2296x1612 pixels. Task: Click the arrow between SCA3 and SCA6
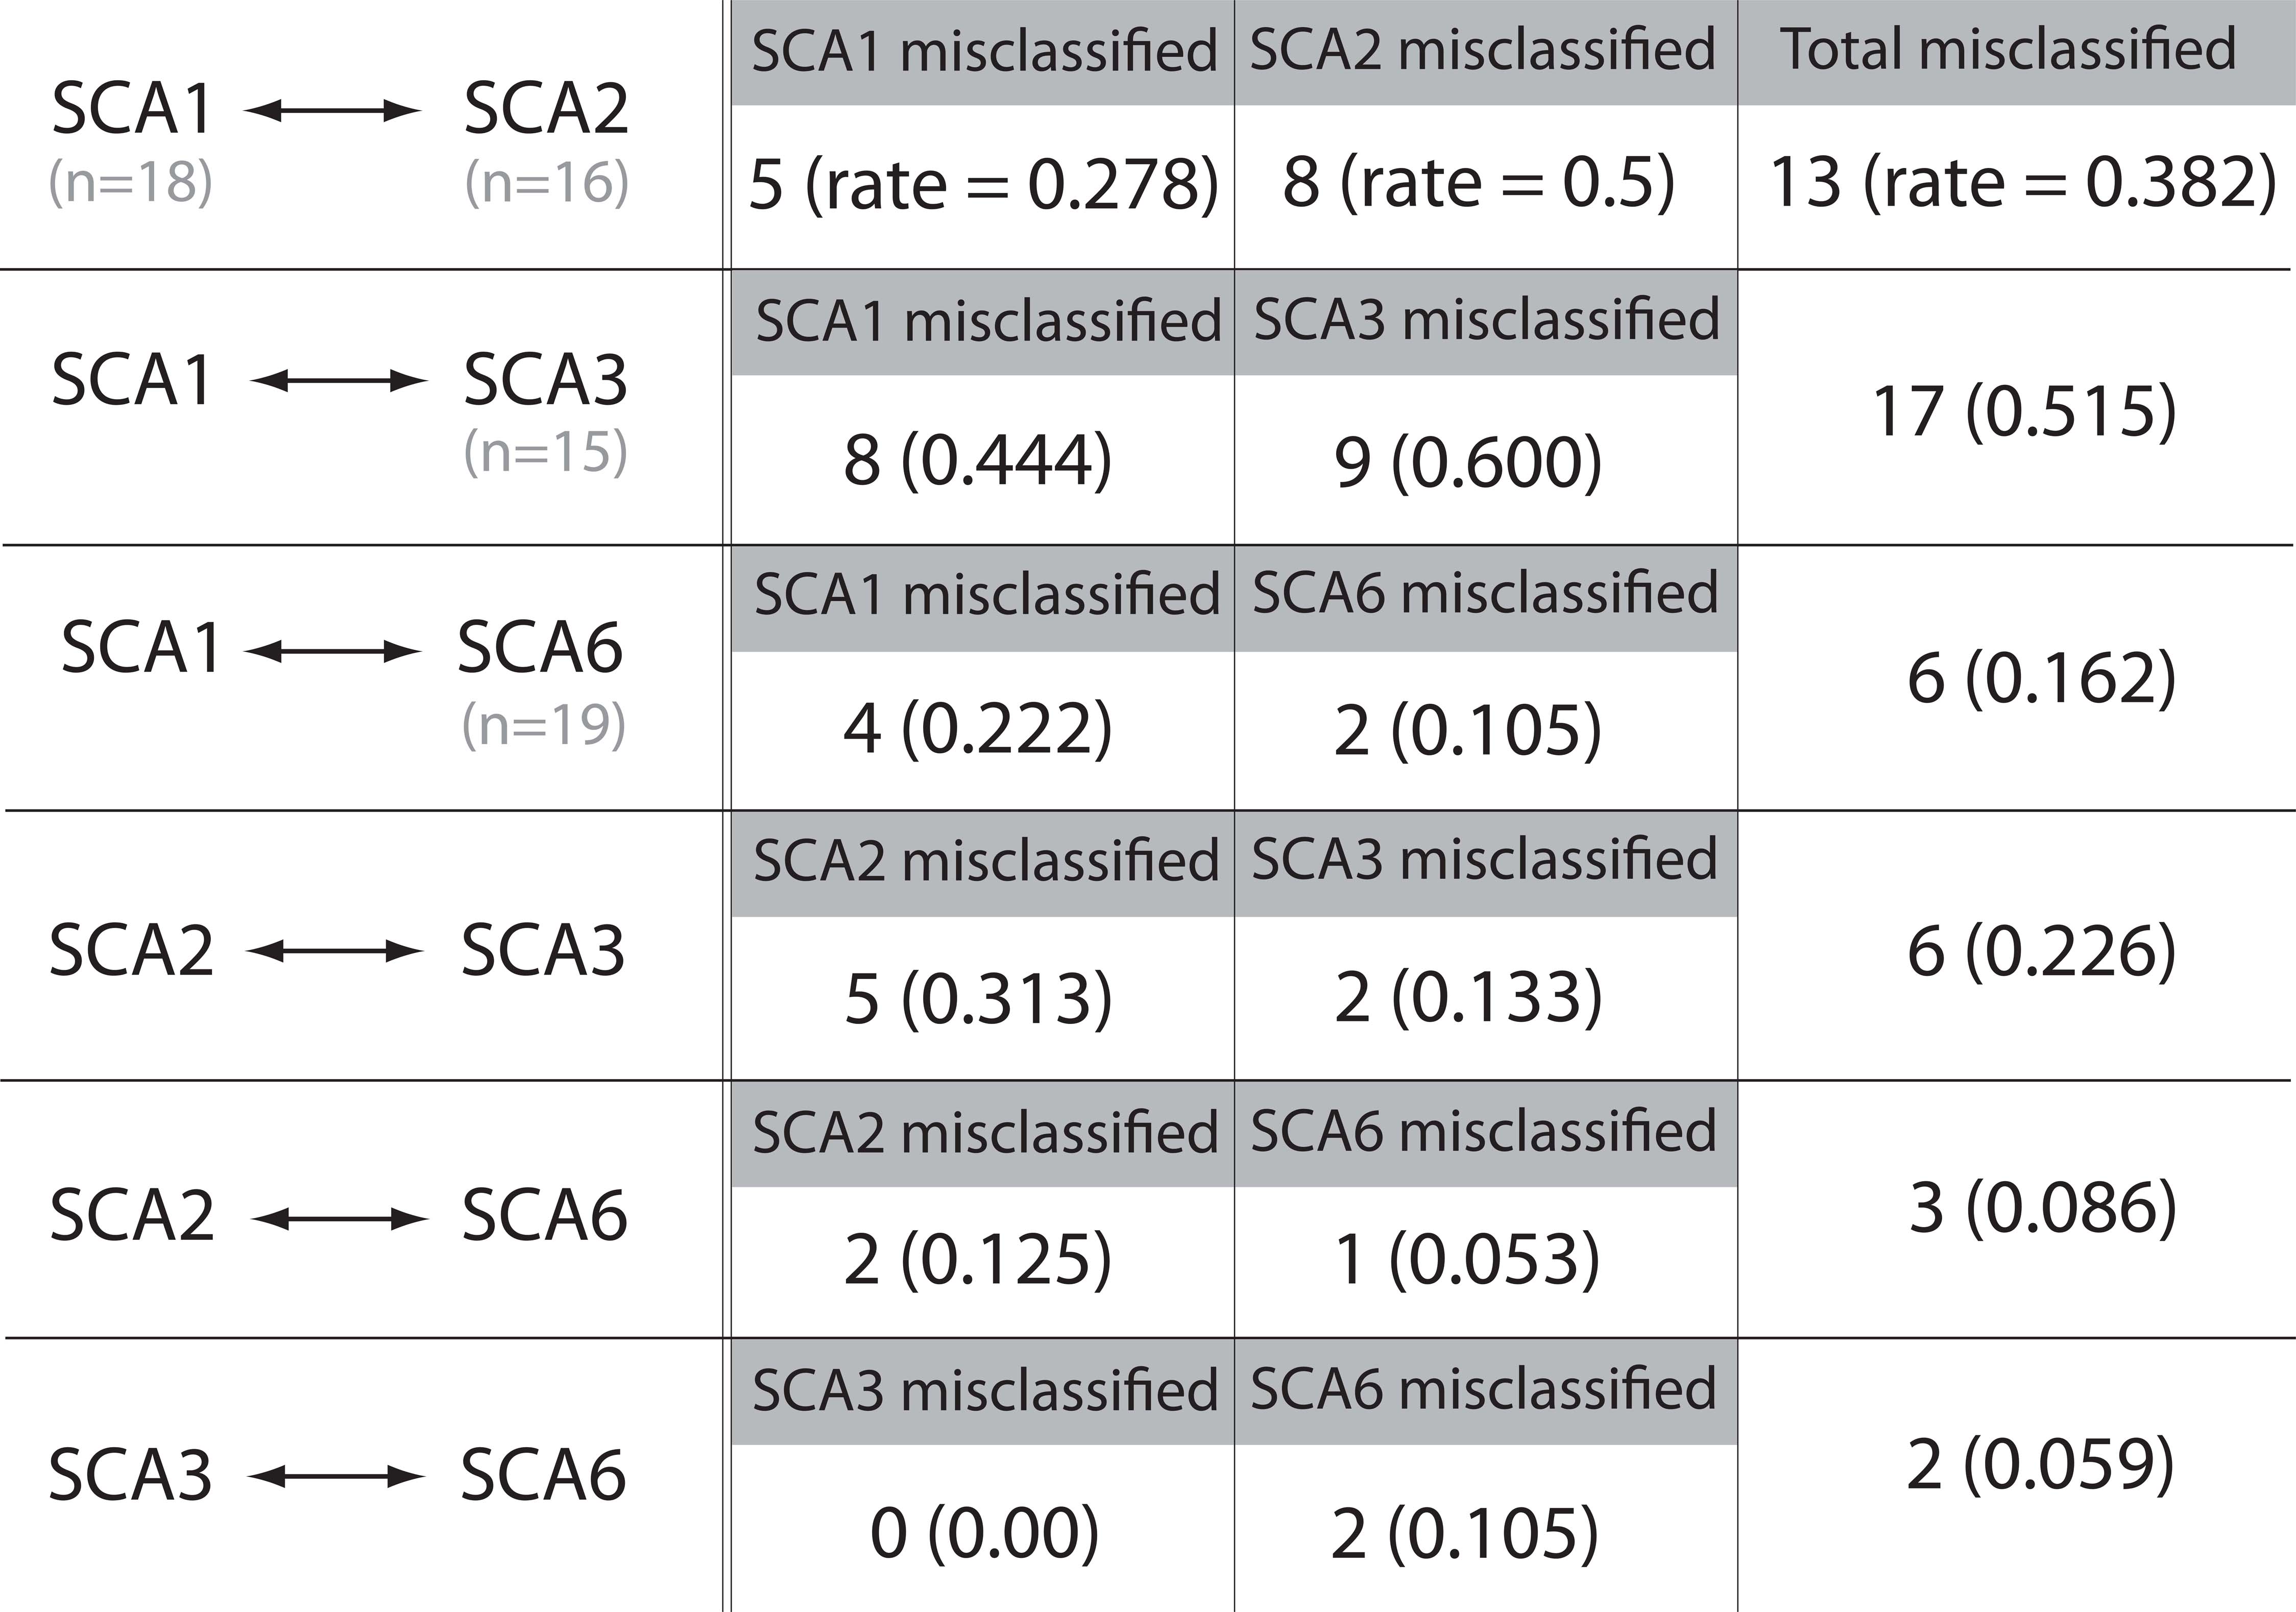coord(336,1476)
